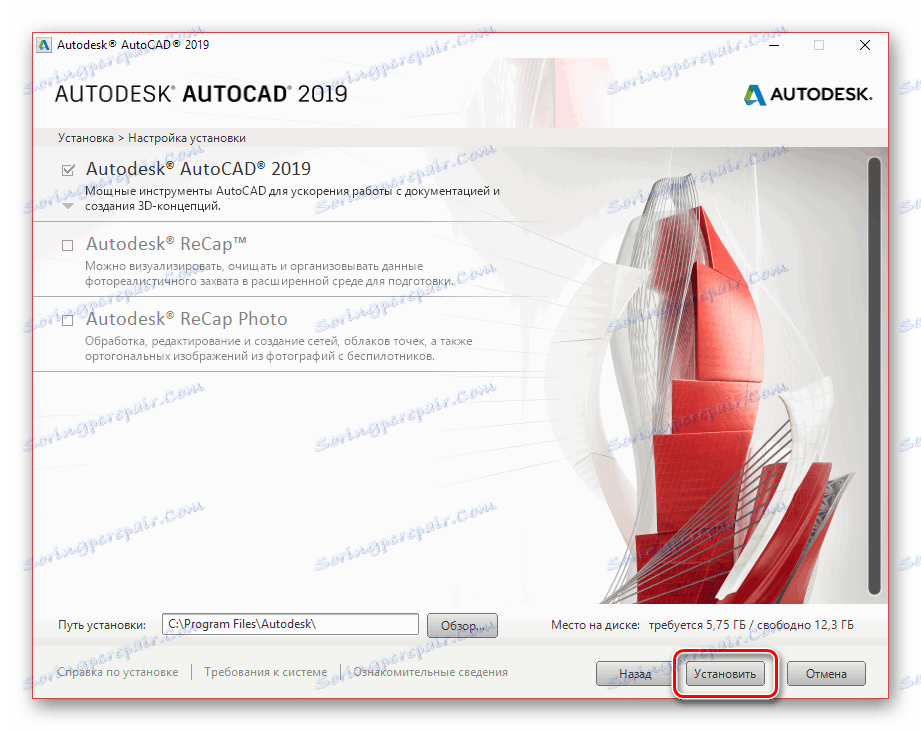Click the vertical scrollbar of product list
921x731 pixels.
875,376
